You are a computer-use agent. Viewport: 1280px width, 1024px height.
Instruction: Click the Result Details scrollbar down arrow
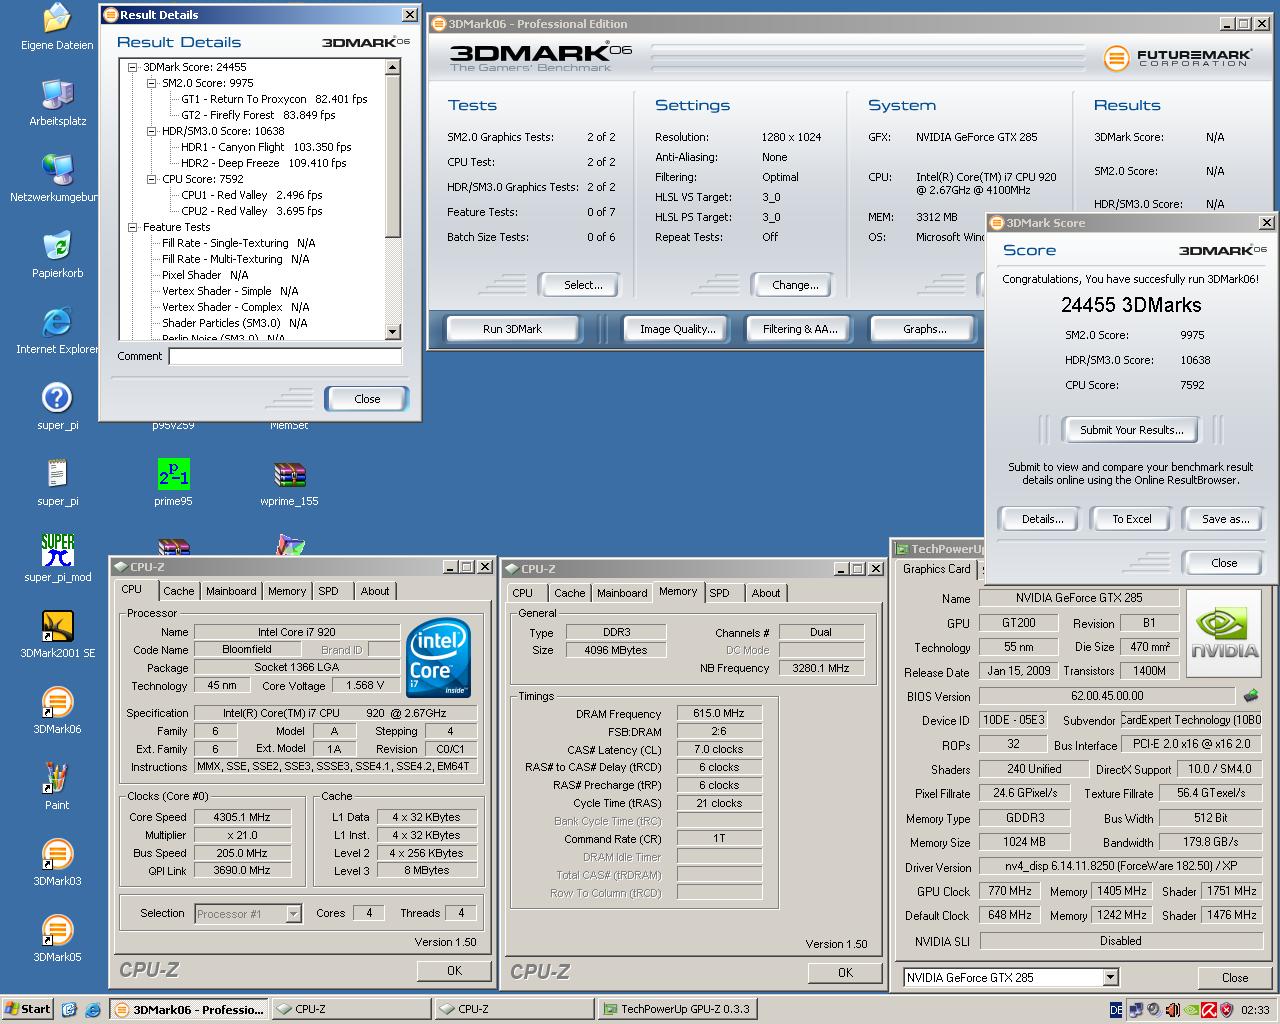pyautogui.click(x=392, y=332)
